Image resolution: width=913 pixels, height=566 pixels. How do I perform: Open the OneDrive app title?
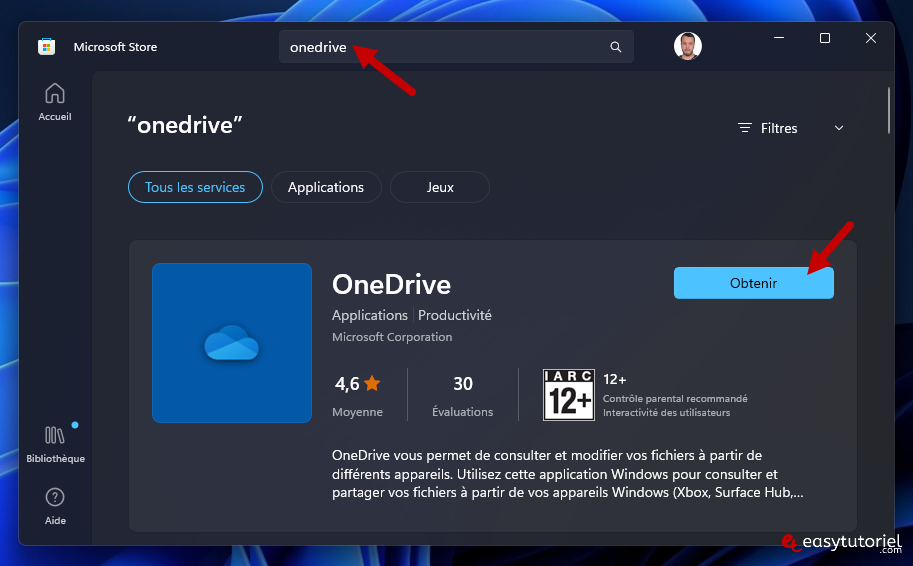point(391,284)
